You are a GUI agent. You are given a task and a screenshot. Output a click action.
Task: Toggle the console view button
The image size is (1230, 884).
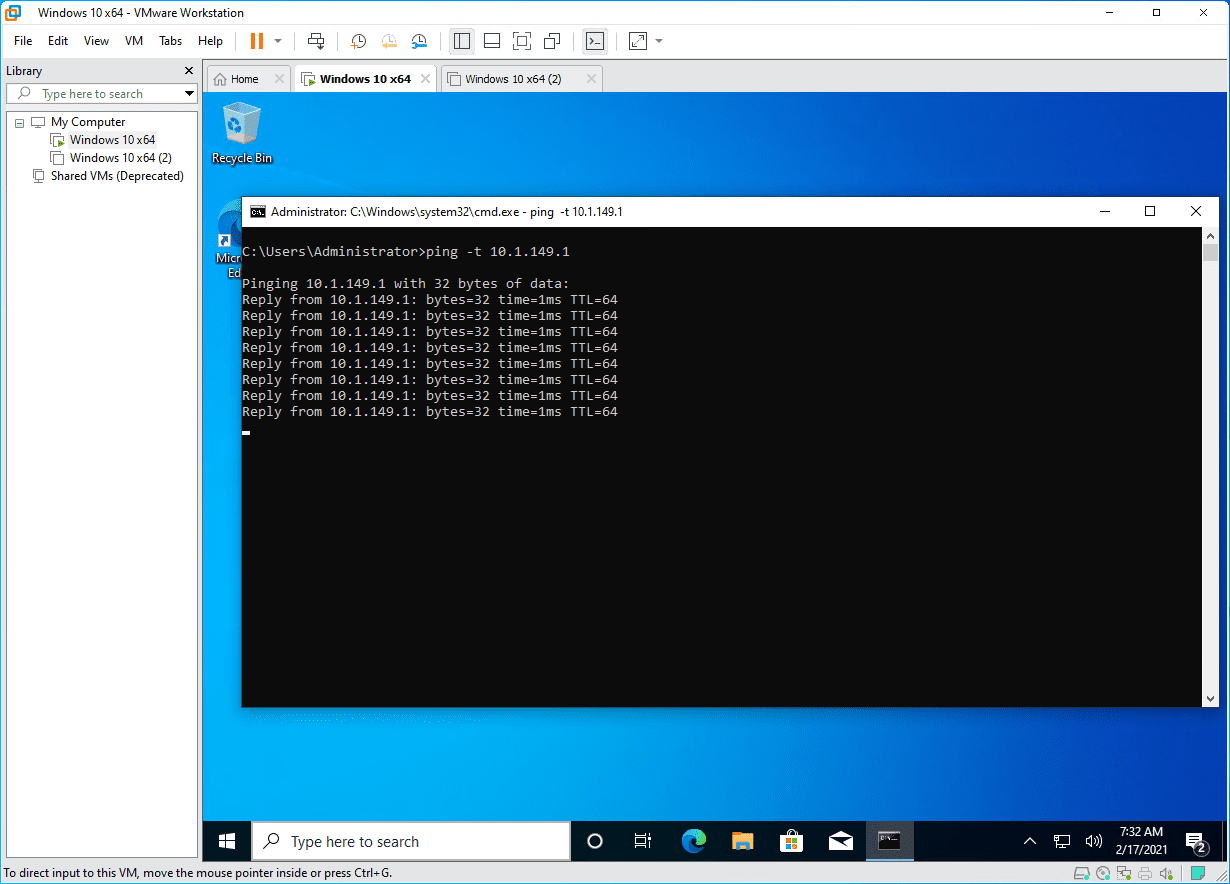click(594, 41)
